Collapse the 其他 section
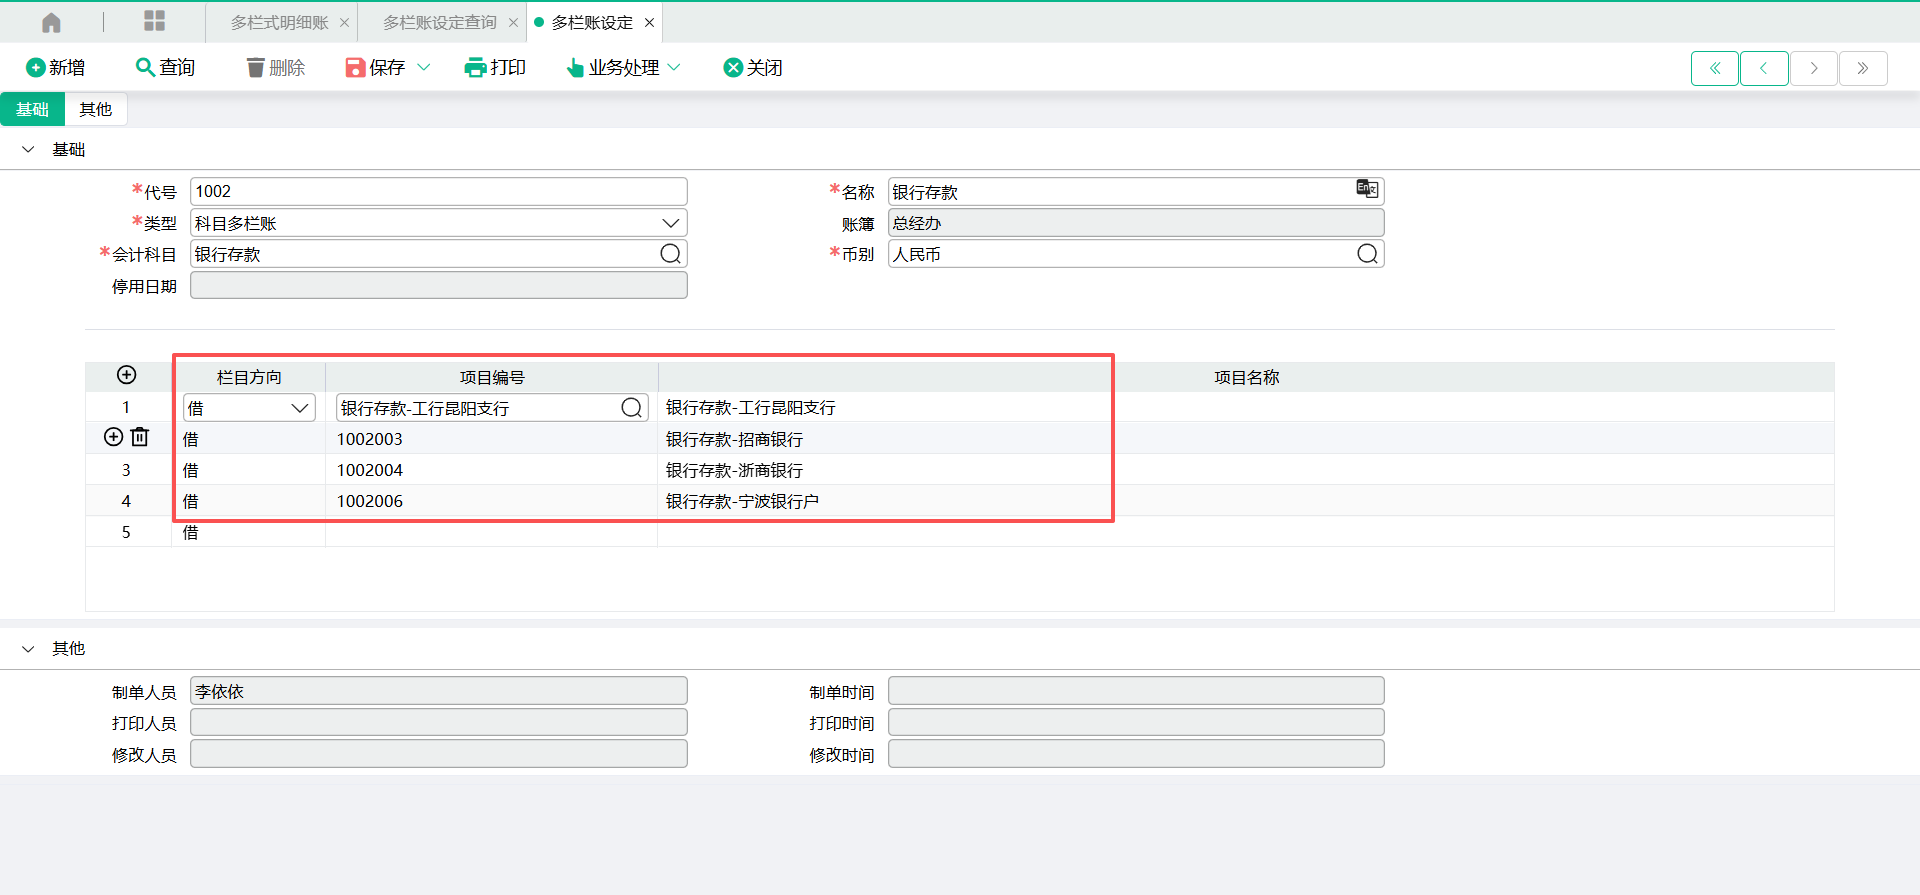 pyautogui.click(x=28, y=649)
